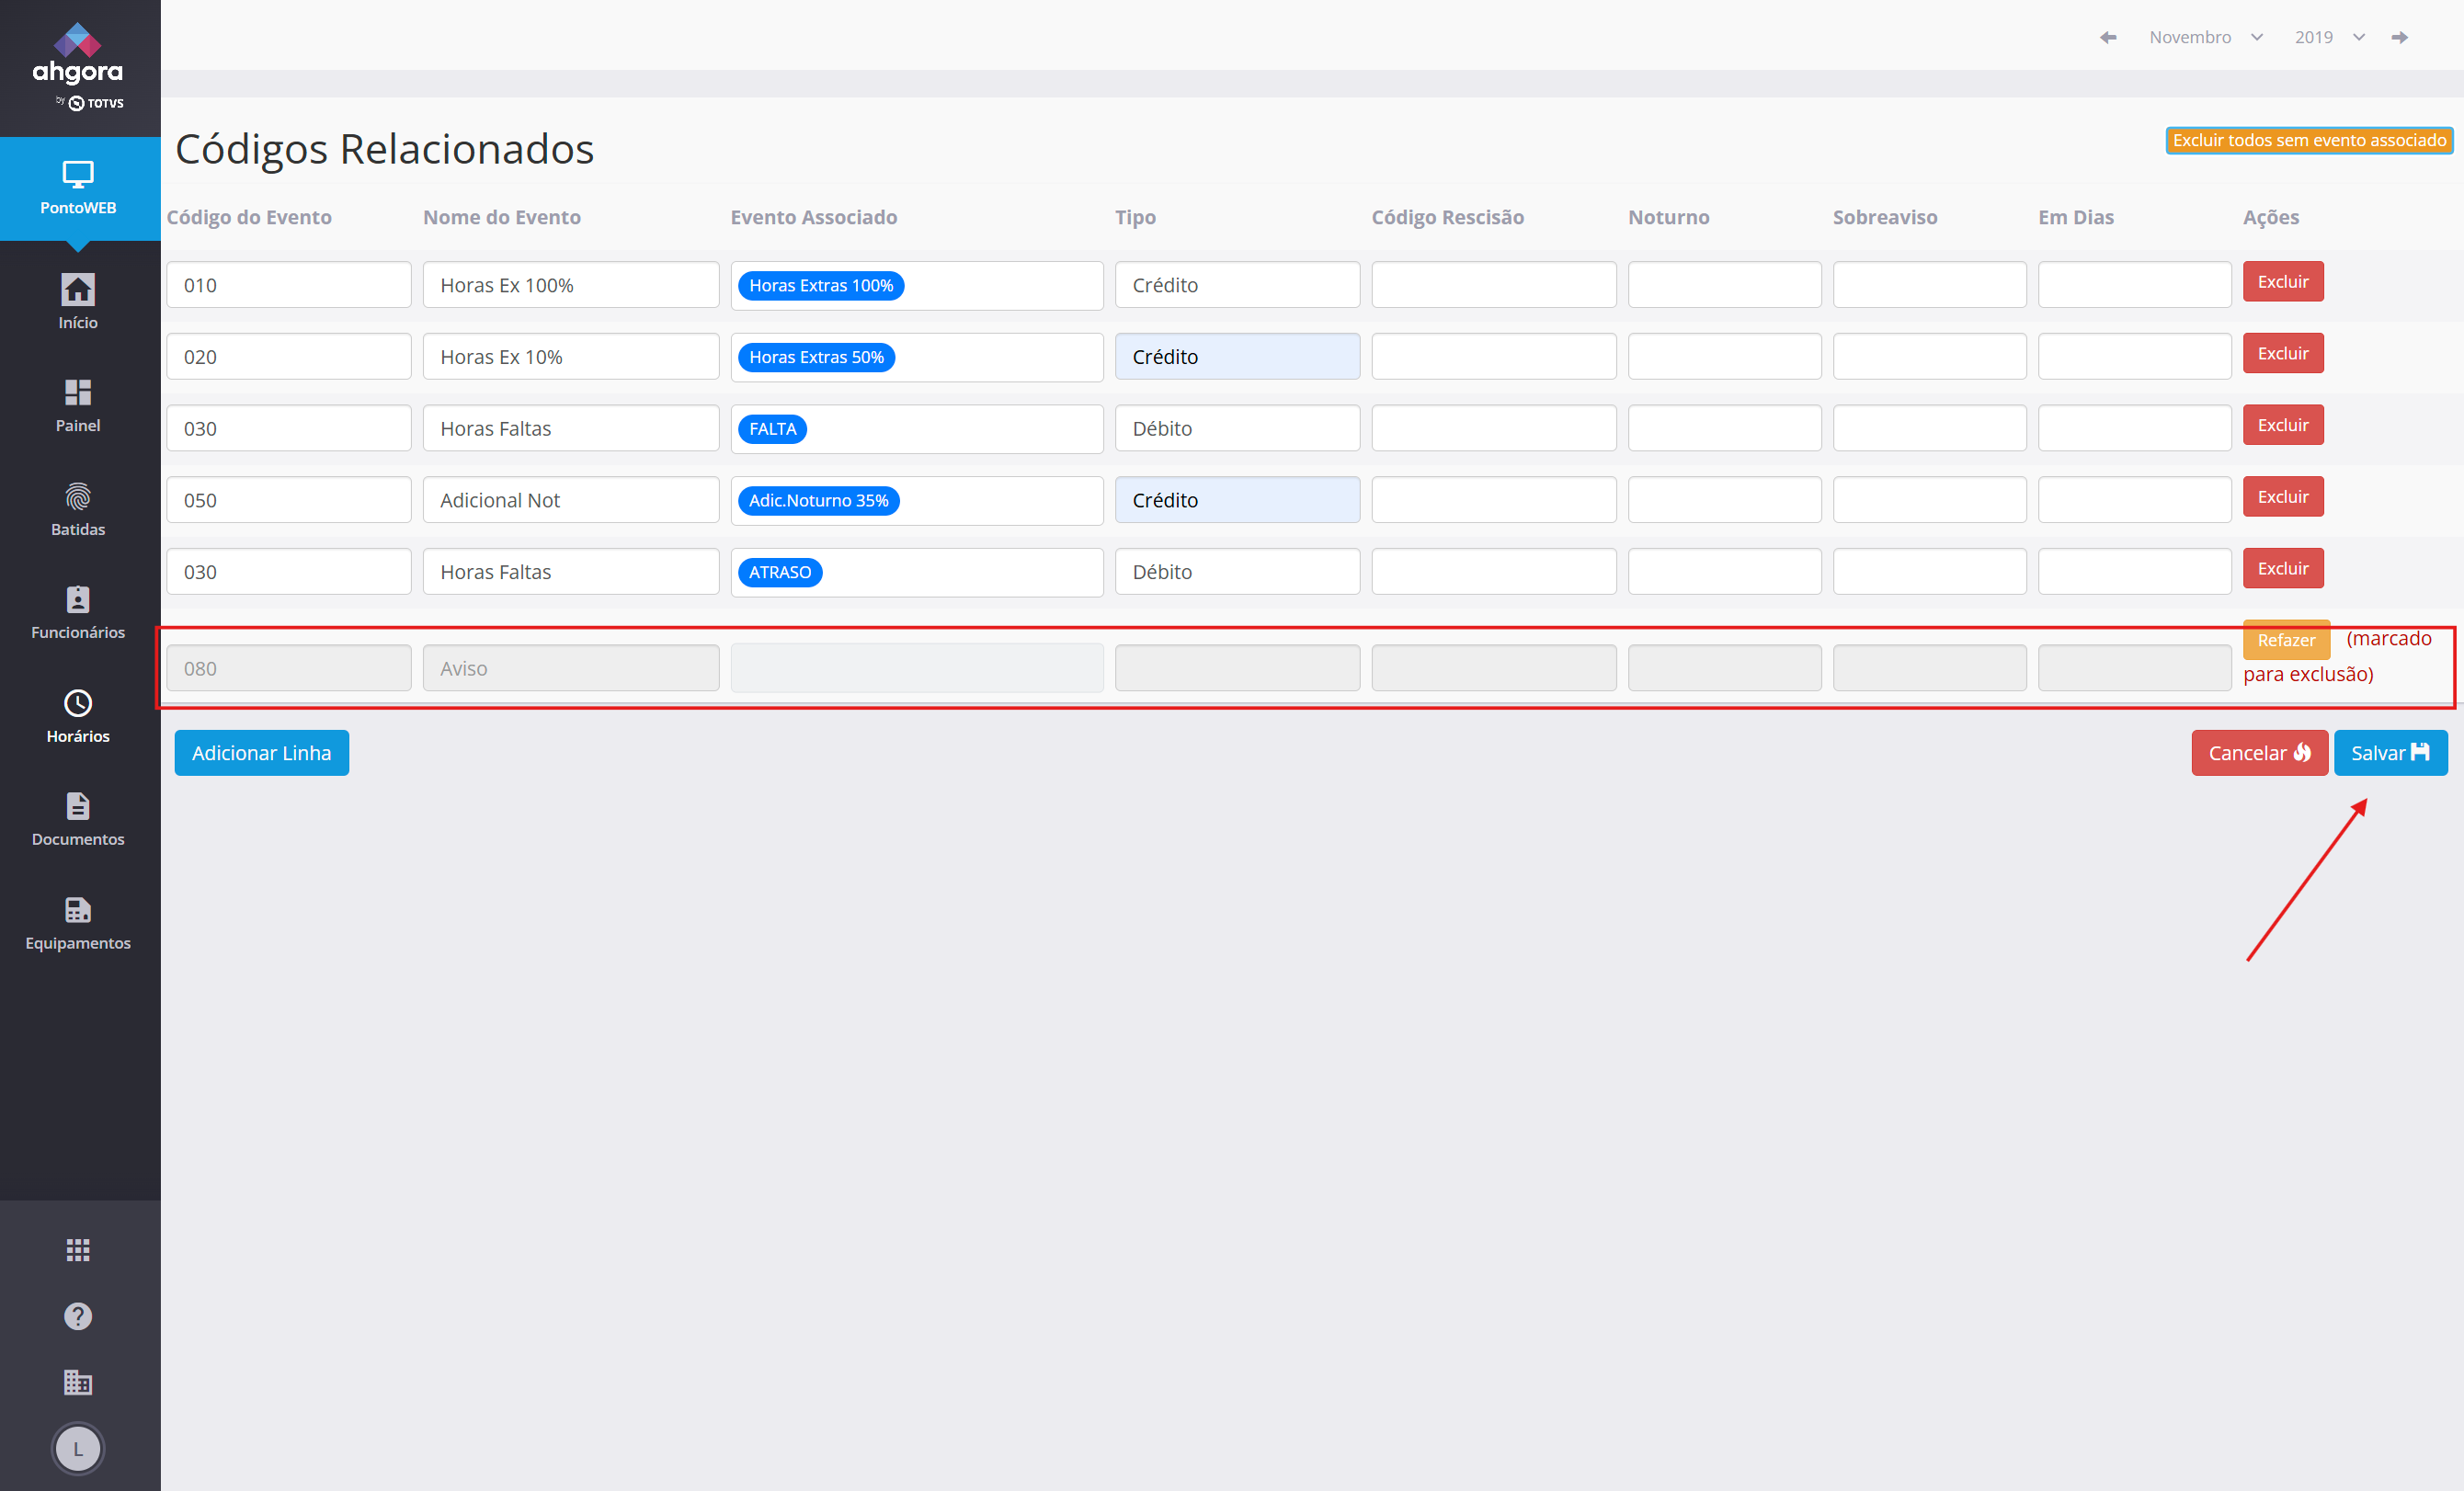
Task: Open the Painel dashboard icon
Action: tap(78, 394)
